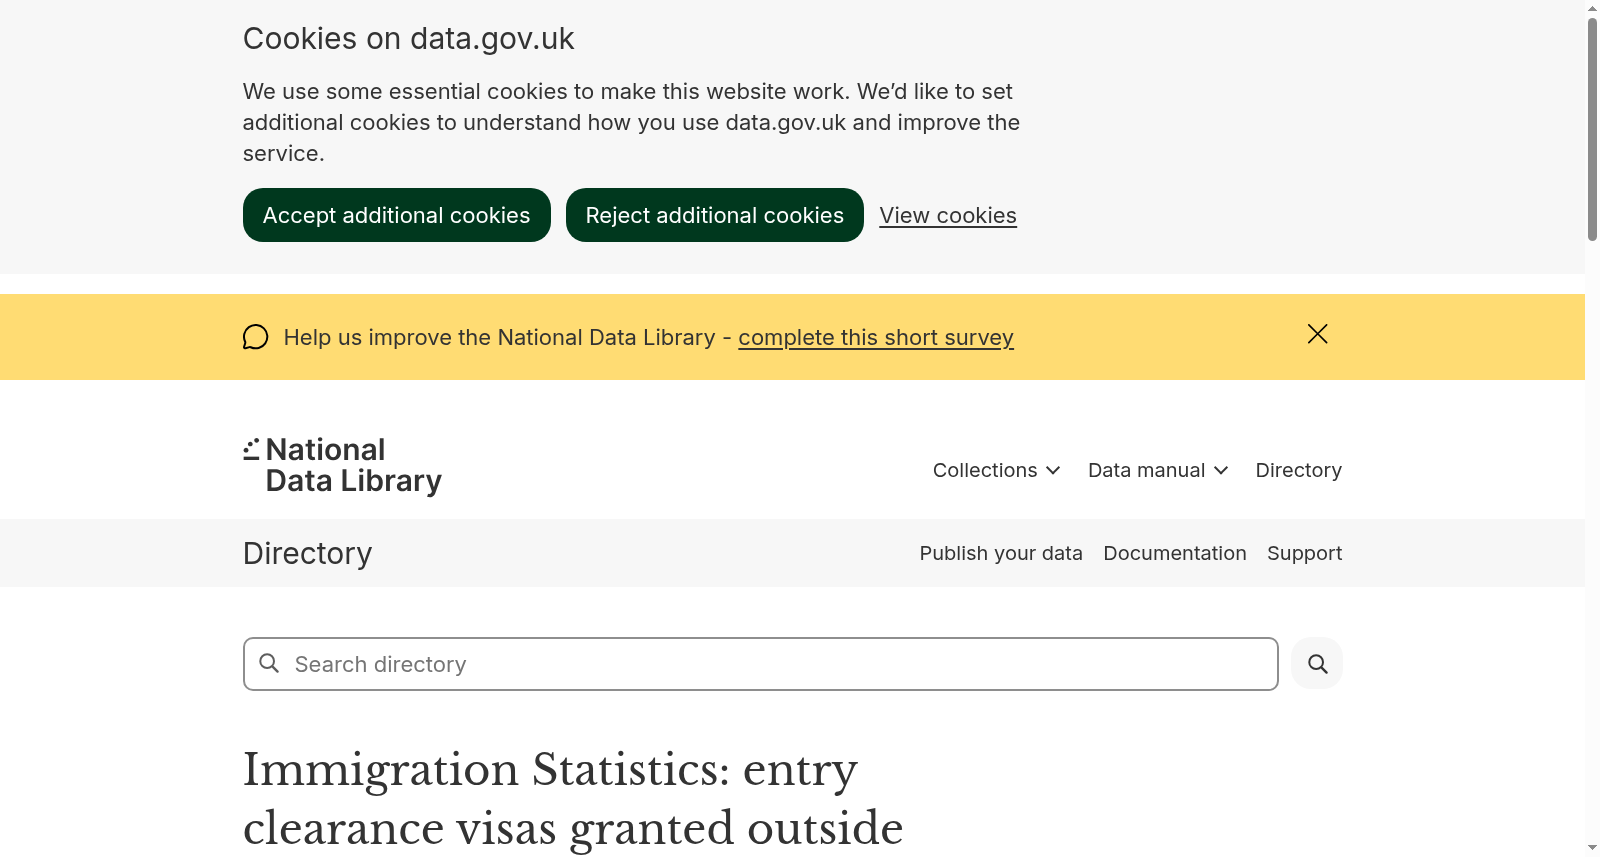Viewport: 1600px width, 857px height.
Task: Focus the Search directory input field
Action: click(x=761, y=664)
